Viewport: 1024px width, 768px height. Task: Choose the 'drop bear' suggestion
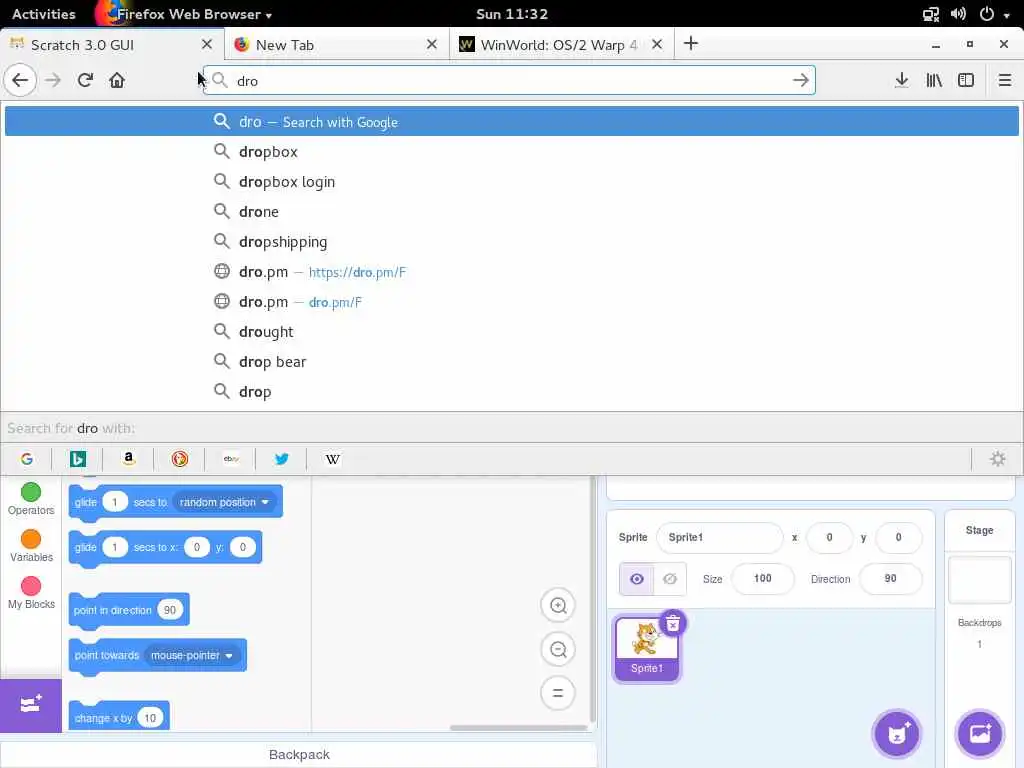(511, 362)
